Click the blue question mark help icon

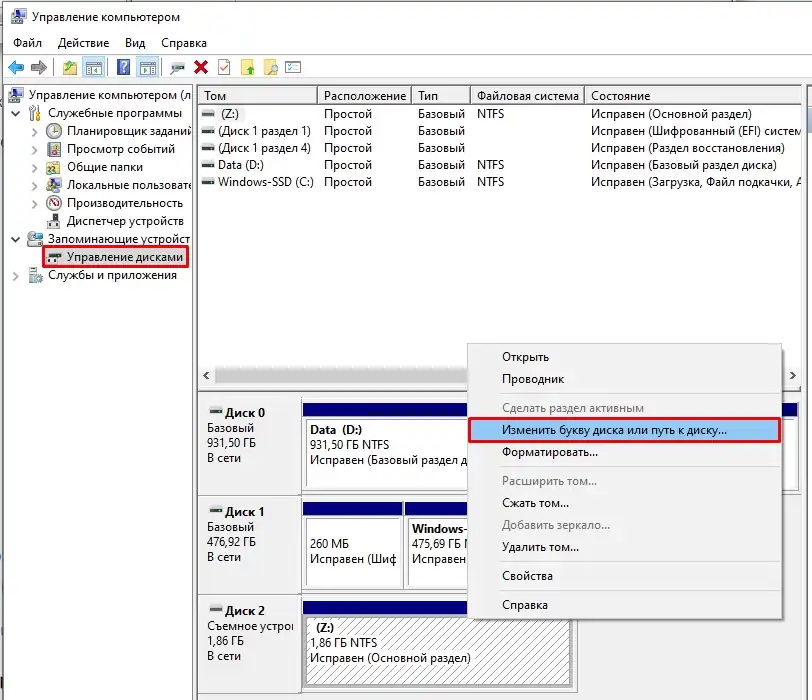point(123,68)
